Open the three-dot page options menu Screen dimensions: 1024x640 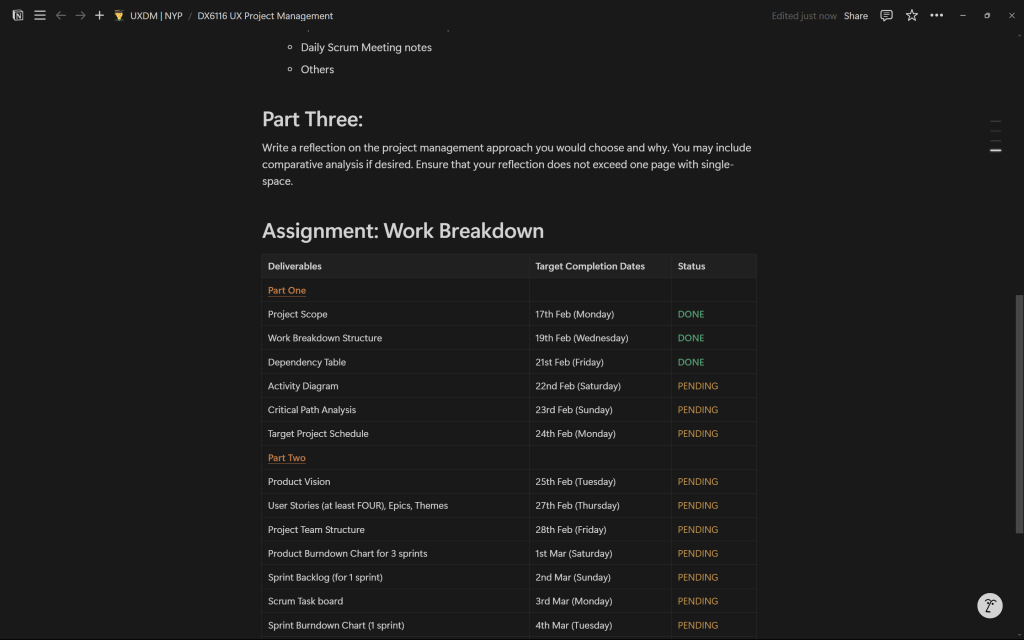click(936, 16)
